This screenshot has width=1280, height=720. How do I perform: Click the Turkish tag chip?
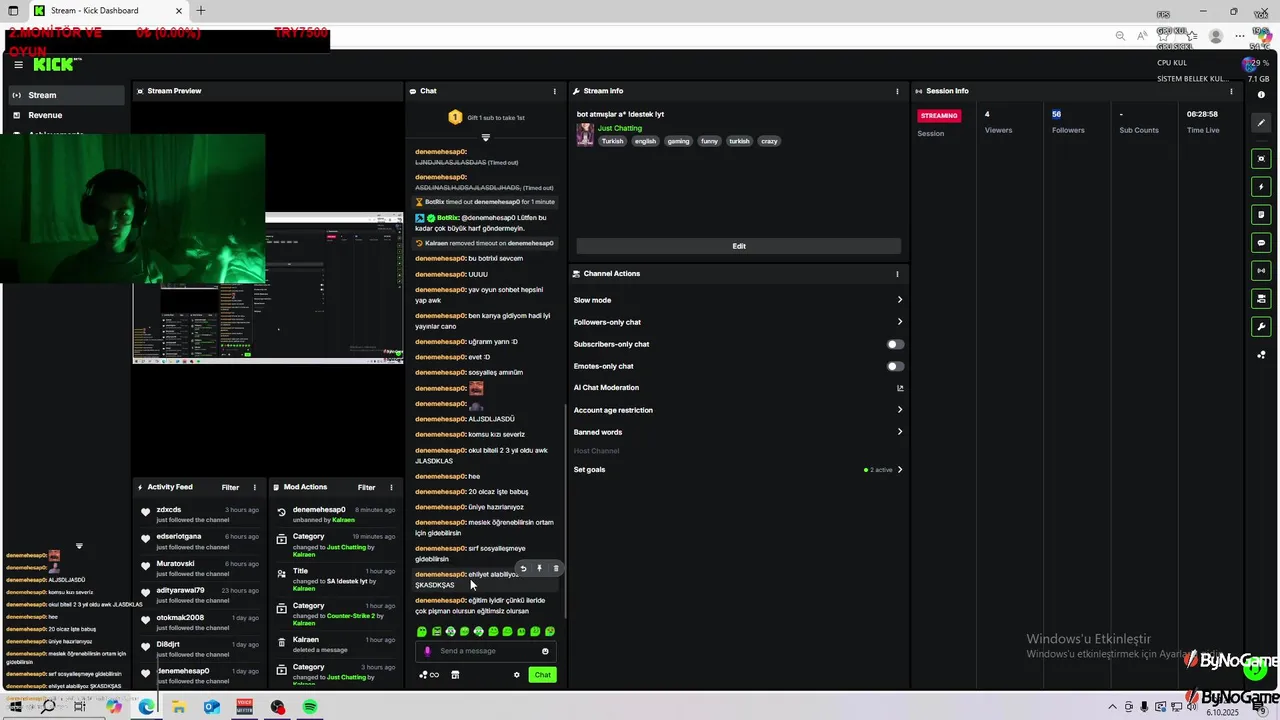coord(613,141)
